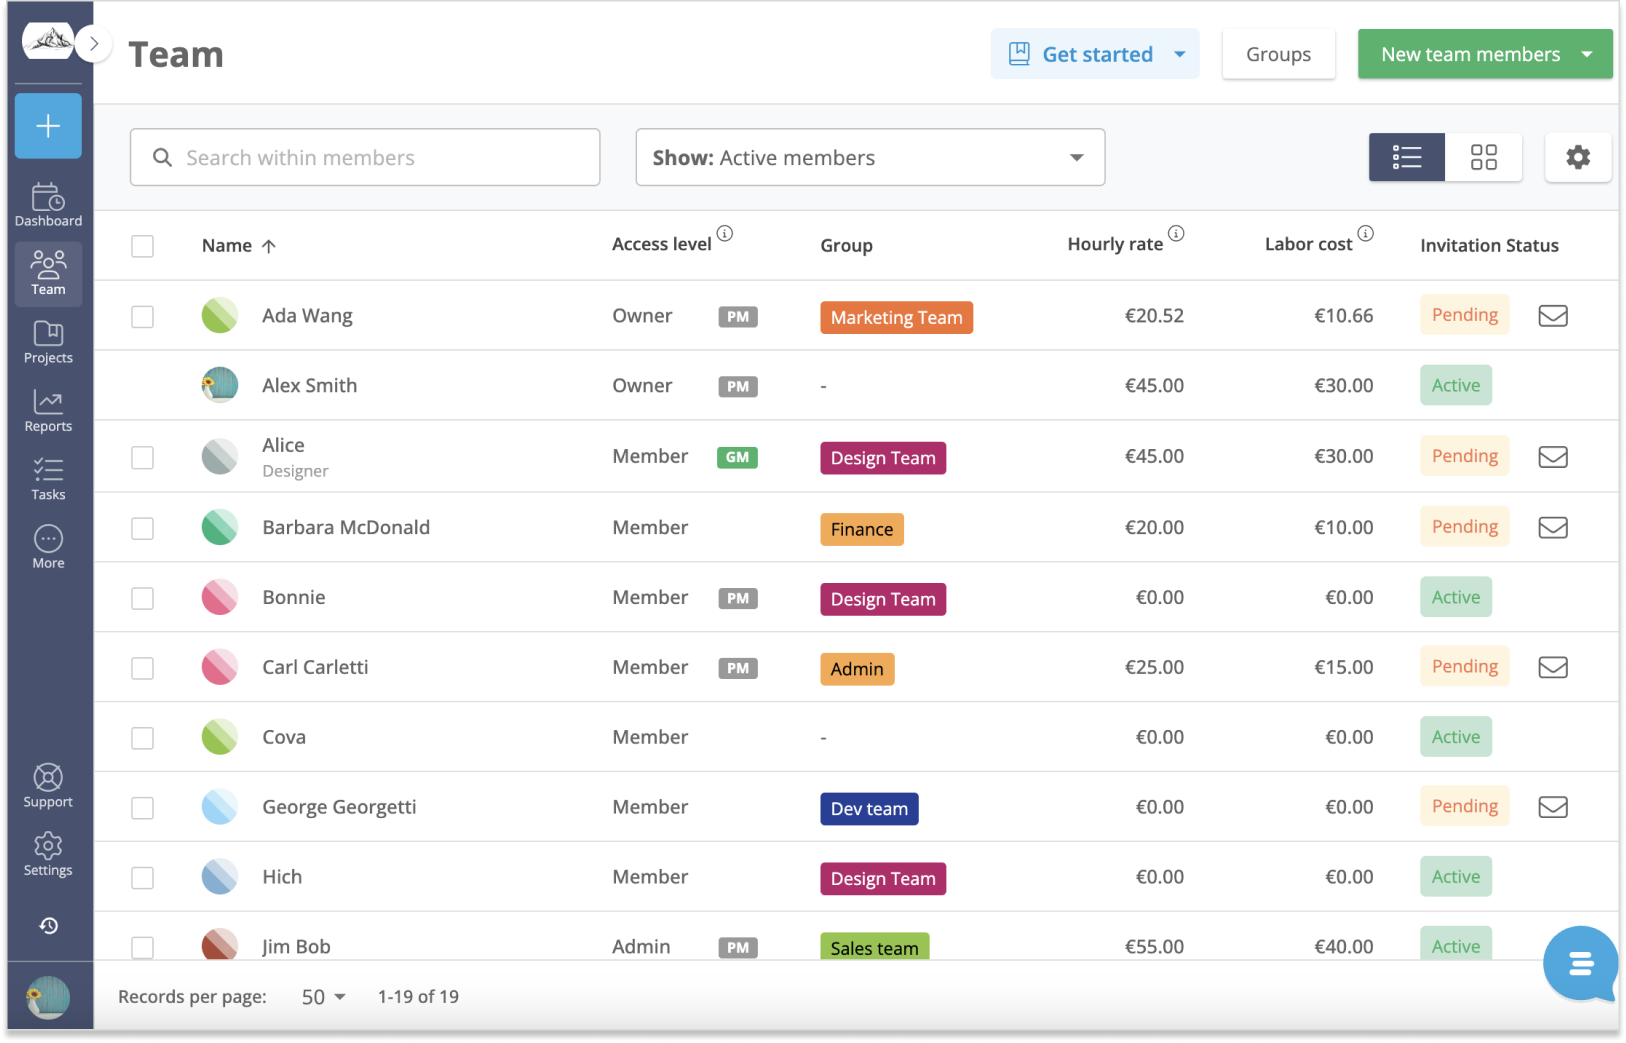
Task: Click the Get started button
Action: pos(1095,54)
